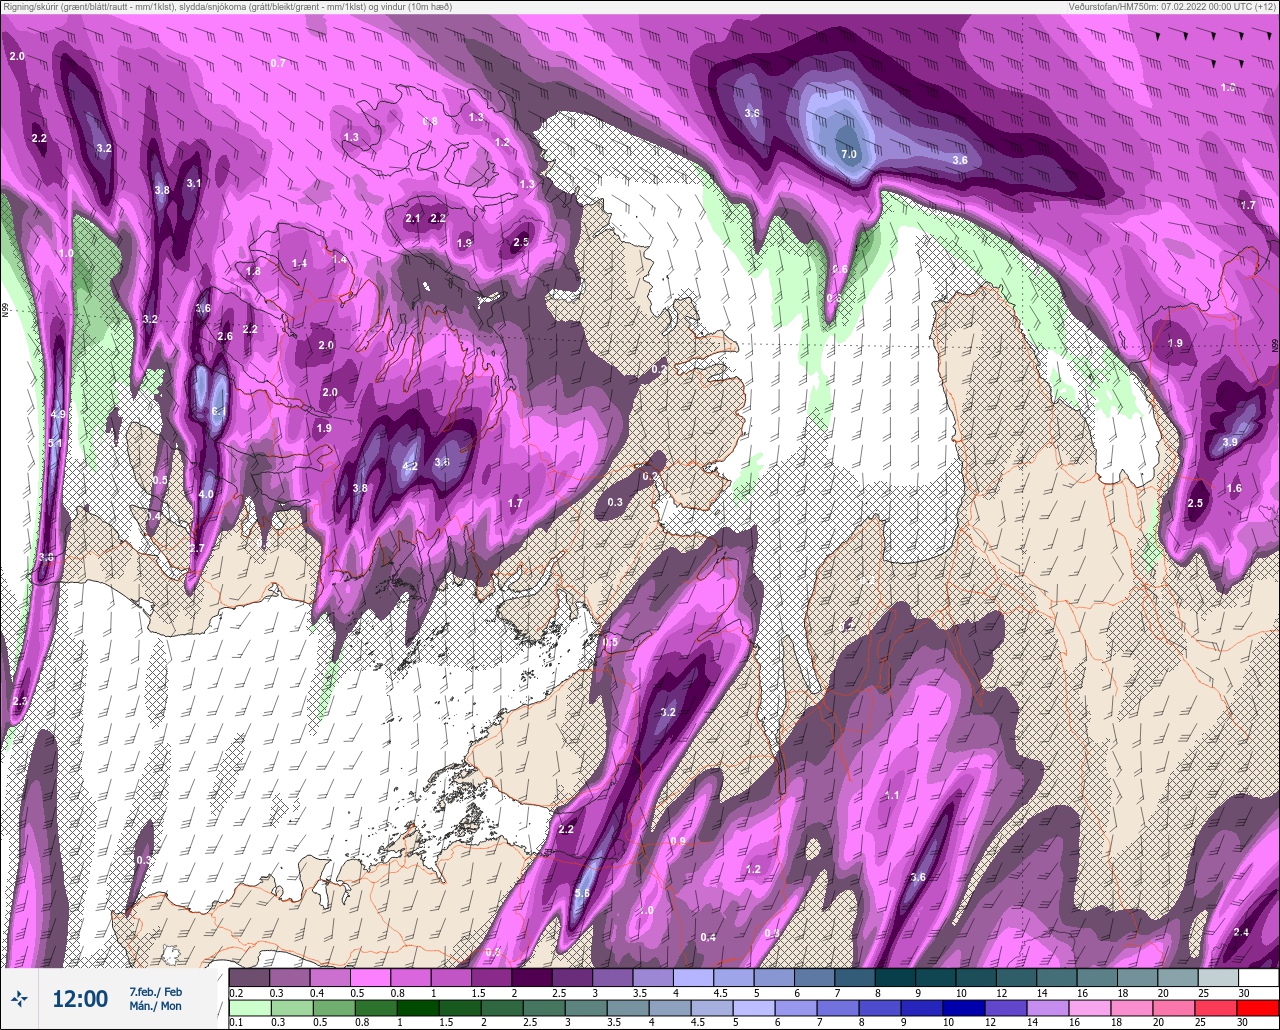The image size is (1280, 1030).
Task: Select the snow scale swatch between 4 and 4.5
Action: (x=693, y=977)
